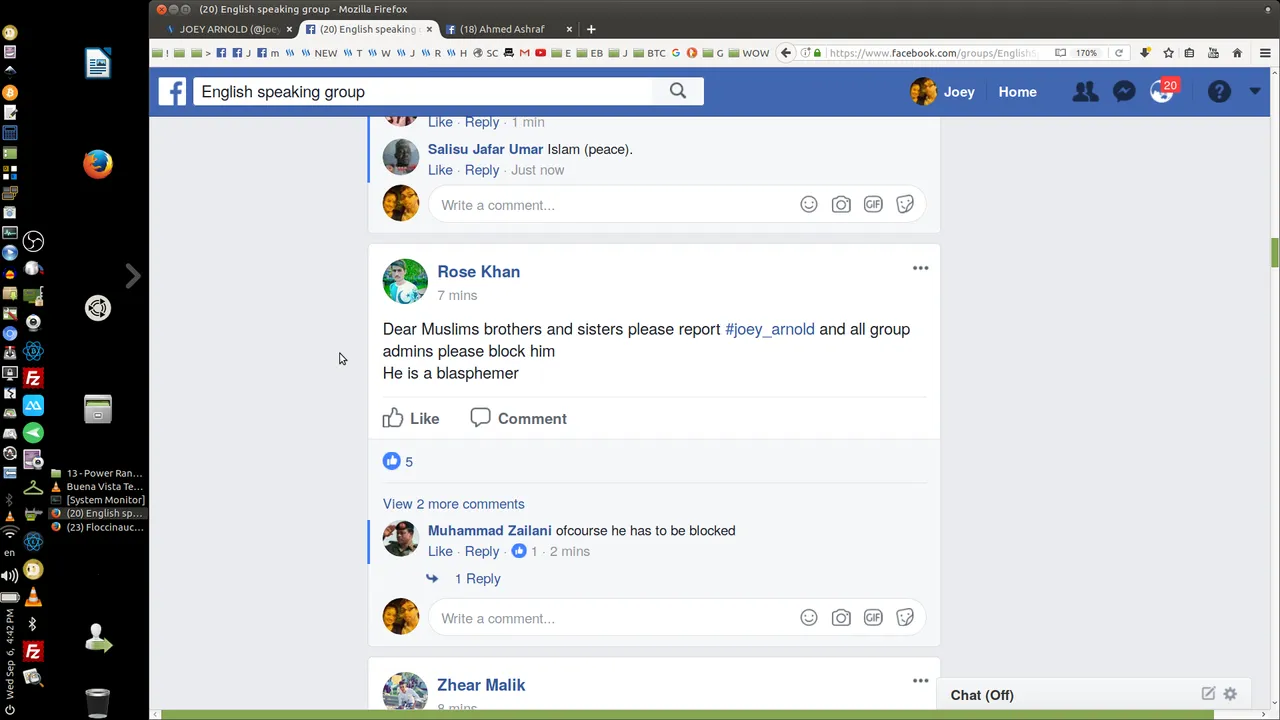This screenshot has width=1280, height=720.
Task: Click the Facebook logo icon
Action: 172,92
